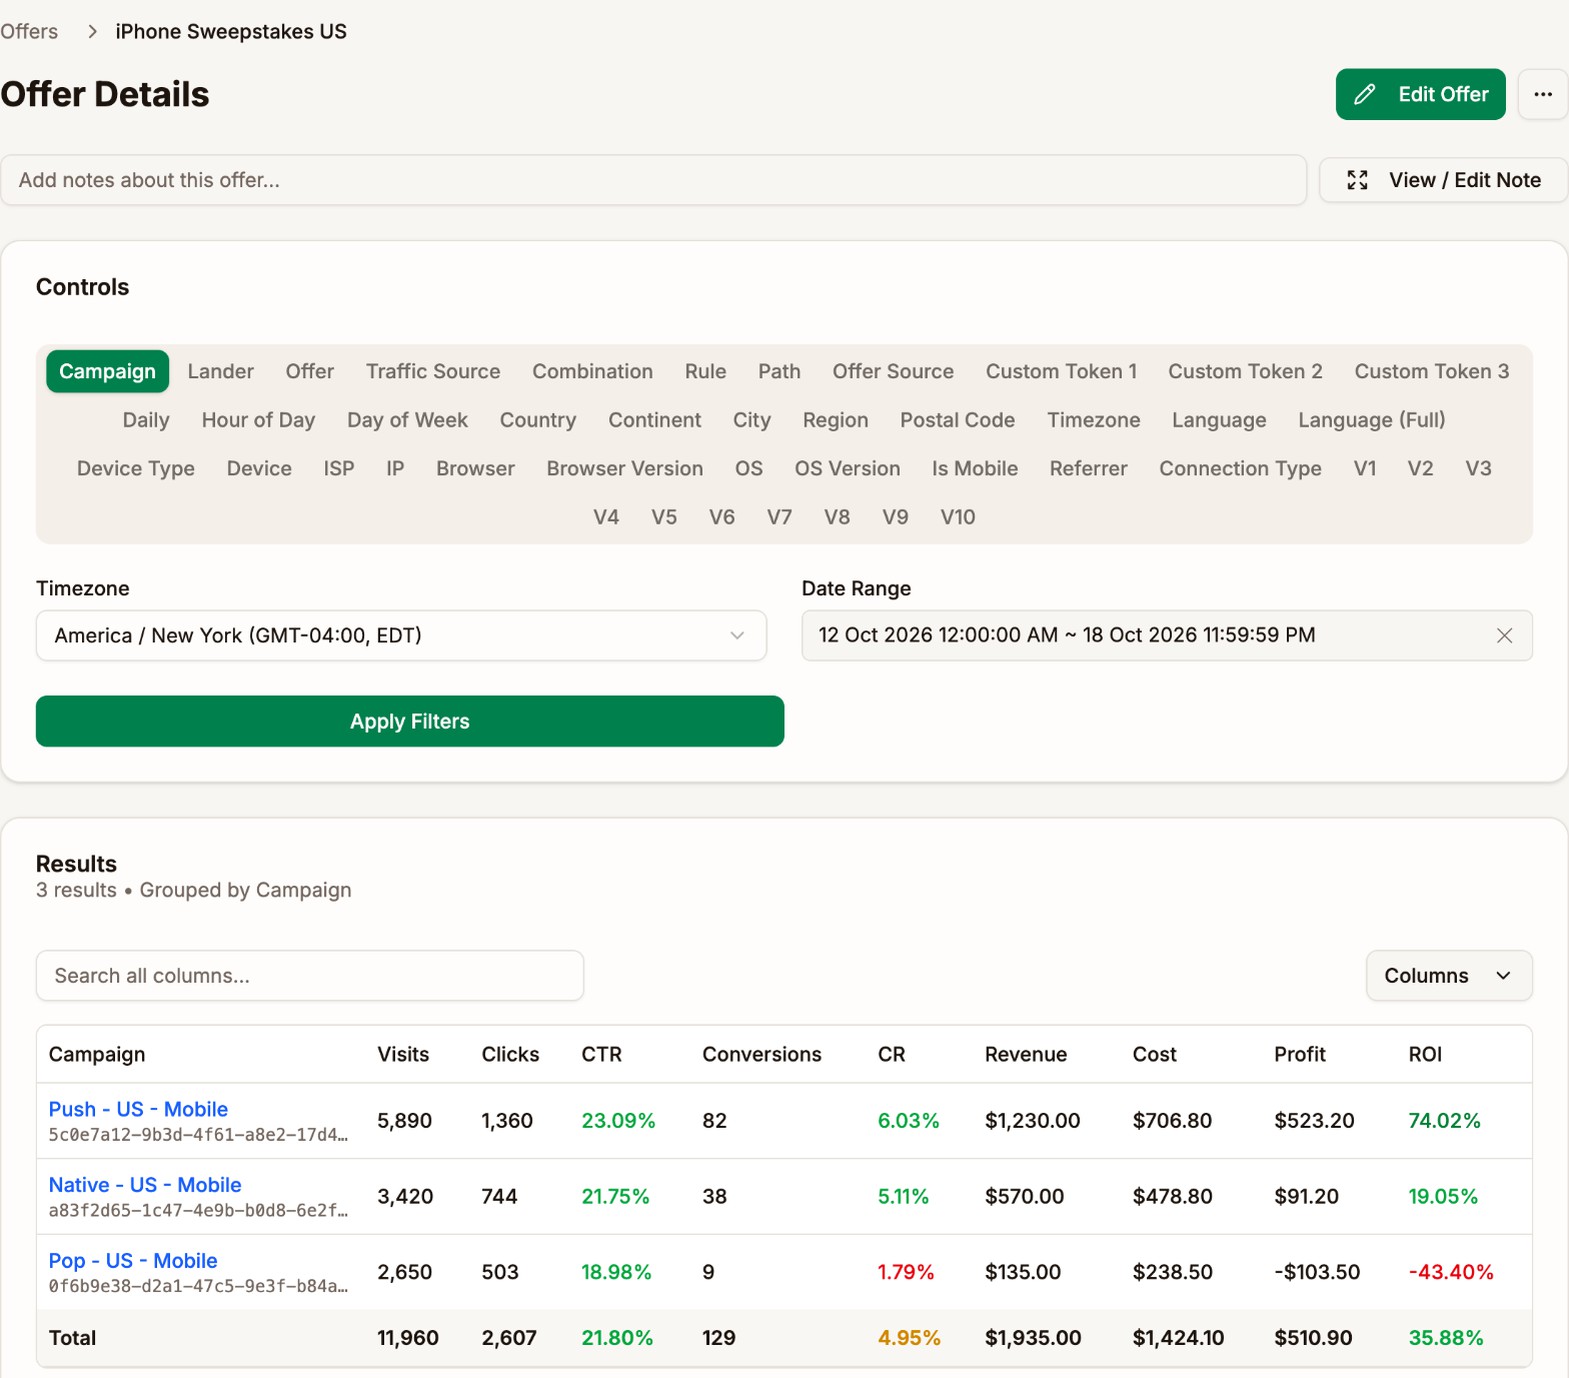Viewport: 1569px width, 1378px height.
Task: Switch grouping to Rule
Action: [705, 371]
